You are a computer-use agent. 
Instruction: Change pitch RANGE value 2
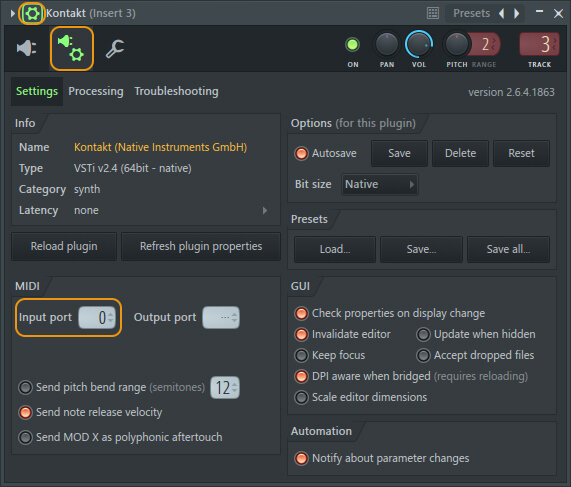click(487, 44)
